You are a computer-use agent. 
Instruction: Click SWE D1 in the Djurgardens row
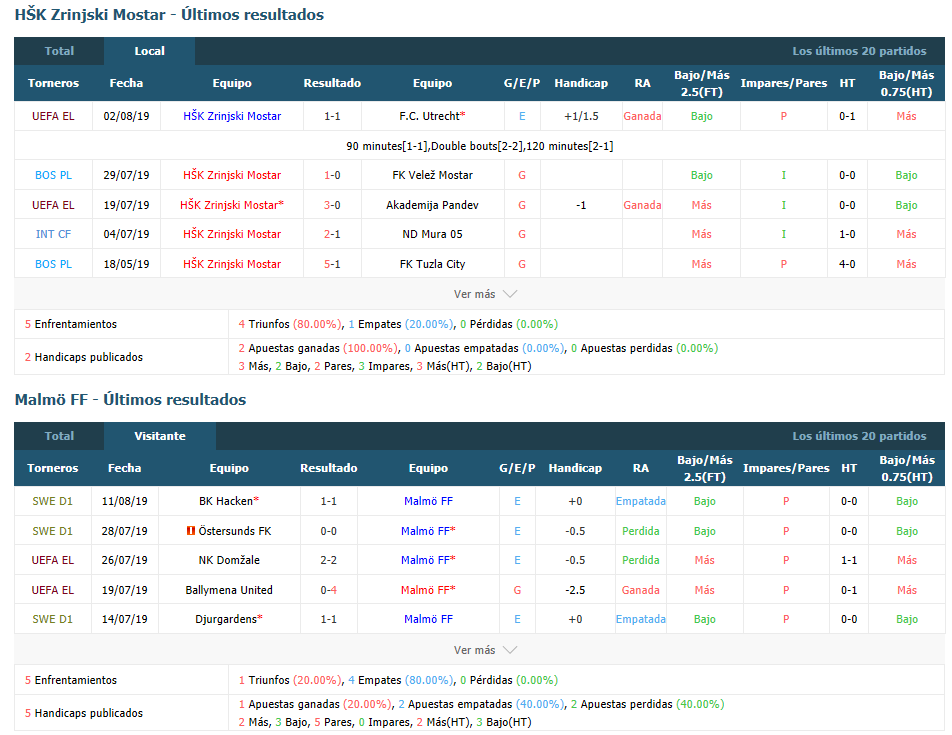pyautogui.click(x=52, y=619)
